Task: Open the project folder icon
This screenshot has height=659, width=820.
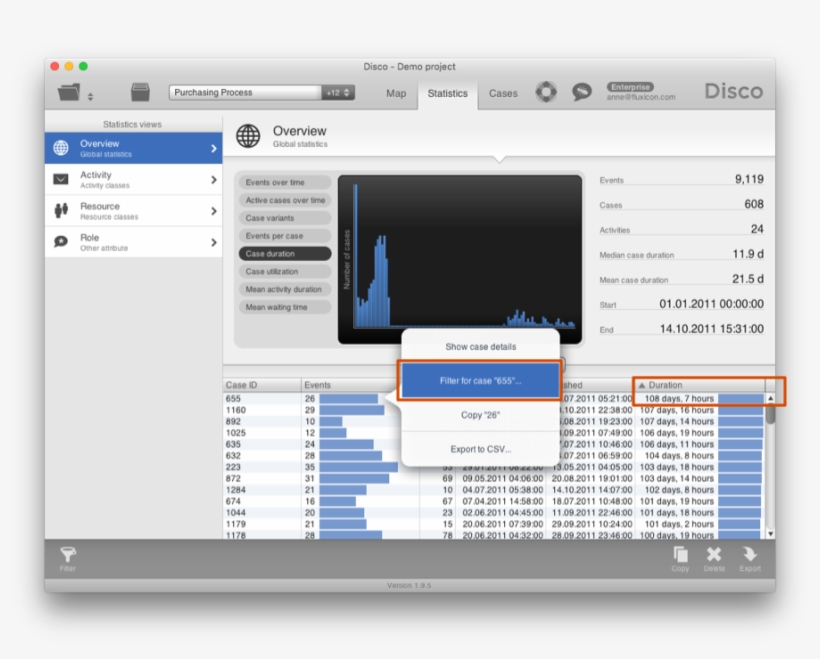Action: tap(69, 93)
